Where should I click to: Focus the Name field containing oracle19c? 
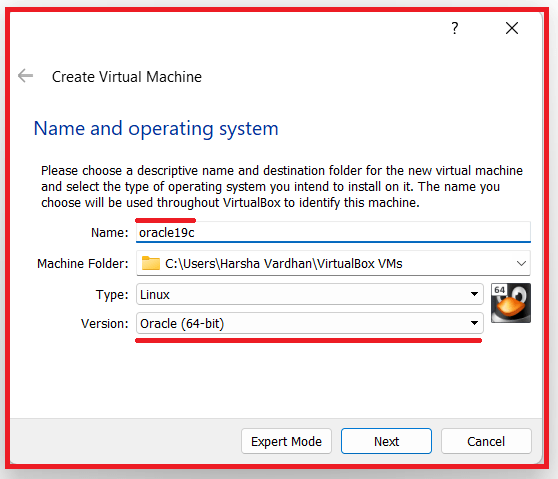click(x=333, y=232)
